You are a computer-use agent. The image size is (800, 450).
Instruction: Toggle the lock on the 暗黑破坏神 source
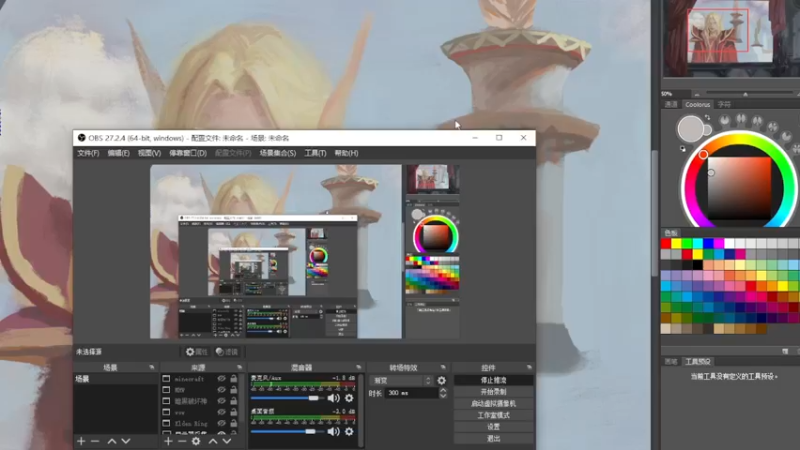pos(234,401)
